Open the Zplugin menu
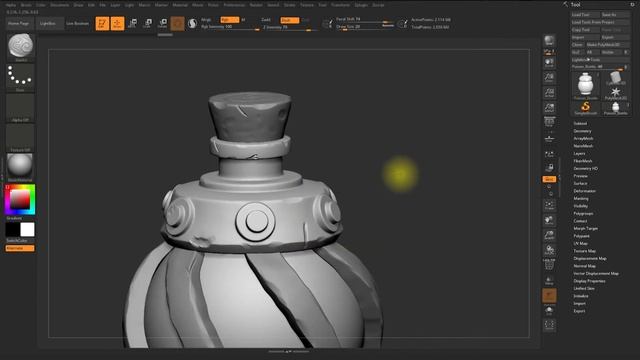This screenshot has width=640, height=360. pyautogui.click(x=361, y=5)
